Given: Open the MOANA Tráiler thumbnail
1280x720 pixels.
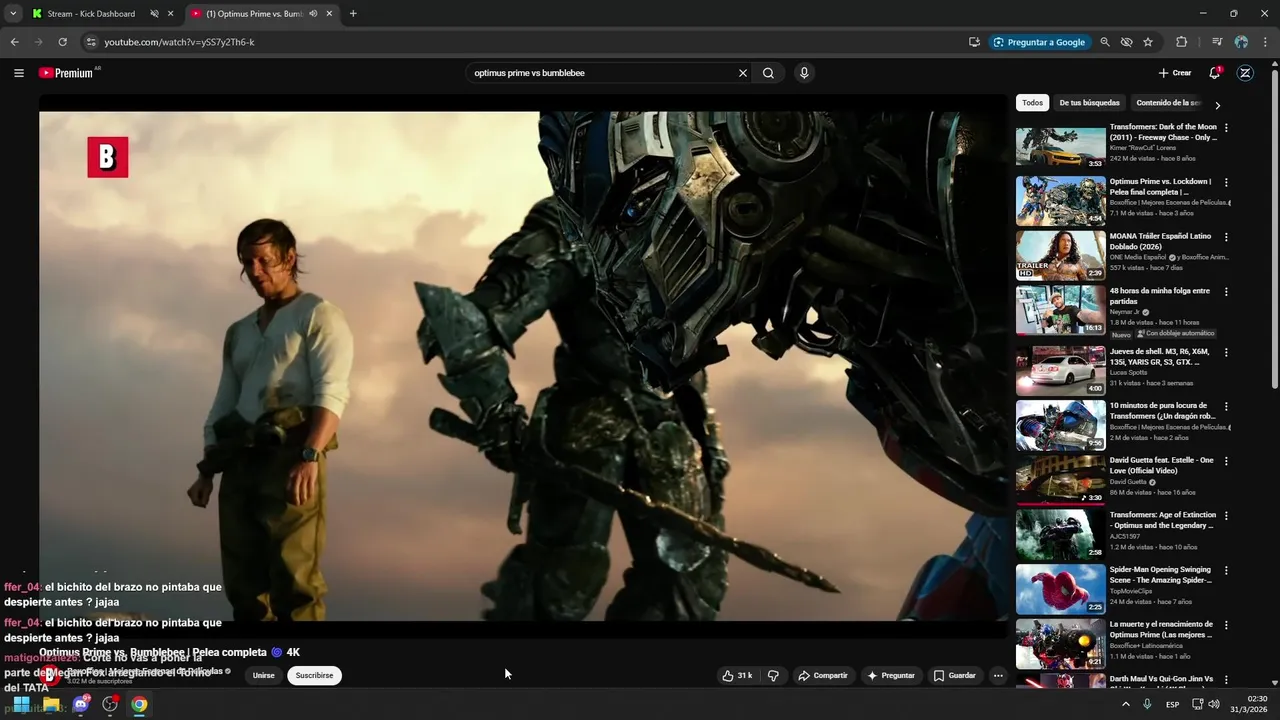Looking at the screenshot, I should (1061, 255).
